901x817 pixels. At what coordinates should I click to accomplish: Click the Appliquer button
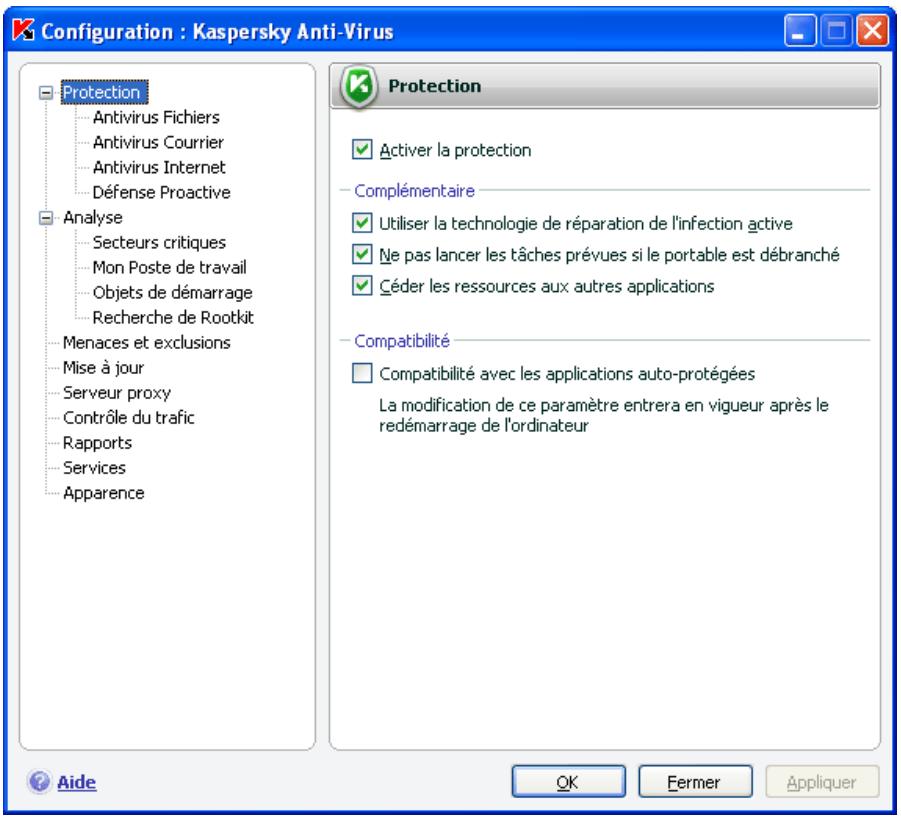point(822,781)
